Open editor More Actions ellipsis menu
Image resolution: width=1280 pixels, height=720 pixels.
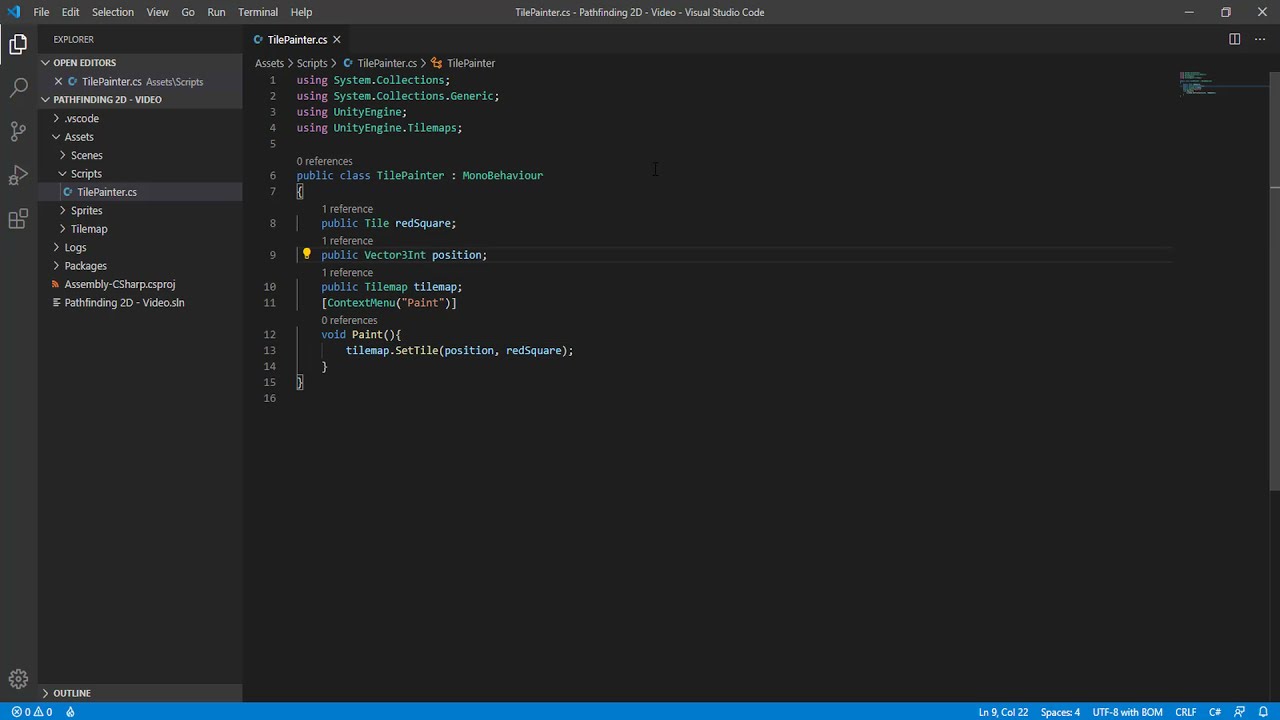tap(1259, 39)
